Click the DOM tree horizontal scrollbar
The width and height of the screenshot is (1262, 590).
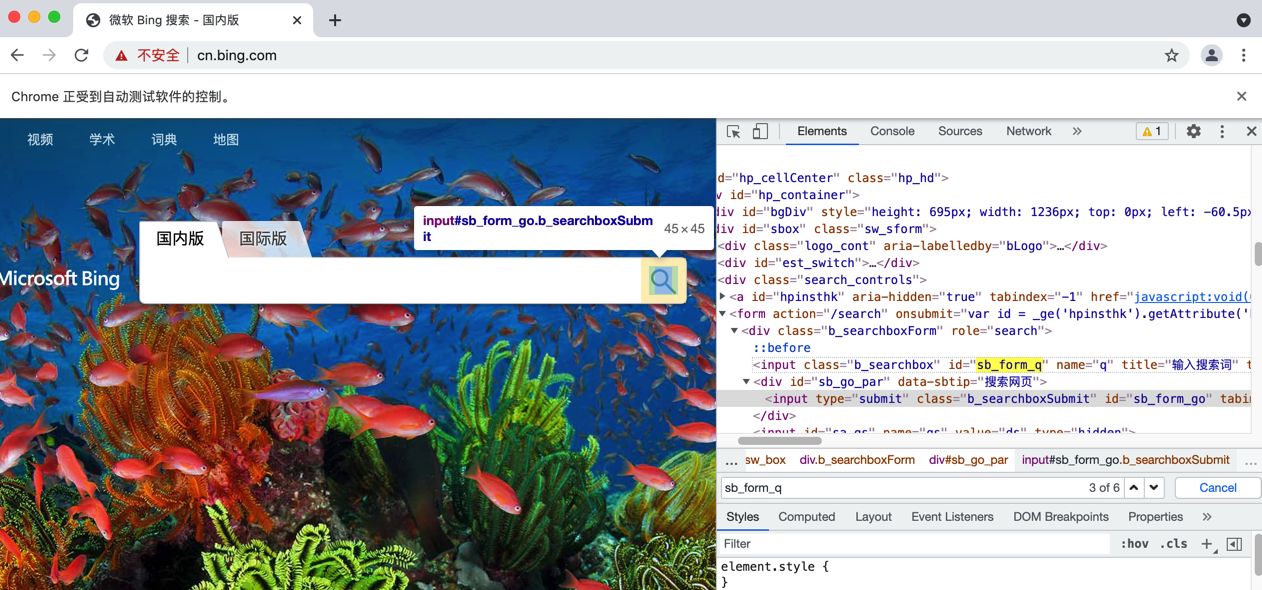[780, 440]
